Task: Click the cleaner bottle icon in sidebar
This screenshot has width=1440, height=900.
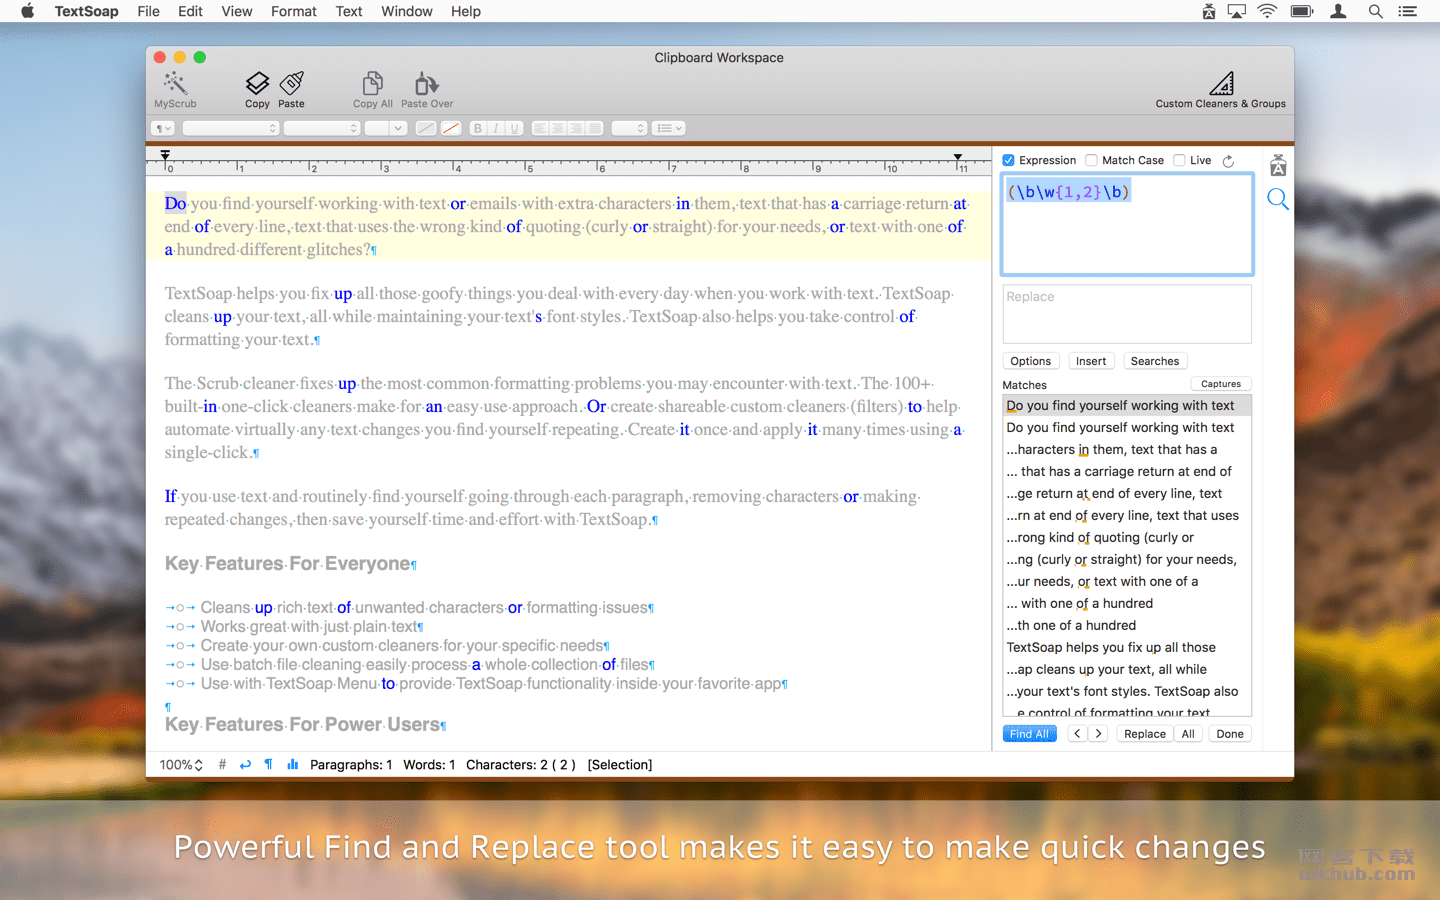Action: (x=1278, y=165)
